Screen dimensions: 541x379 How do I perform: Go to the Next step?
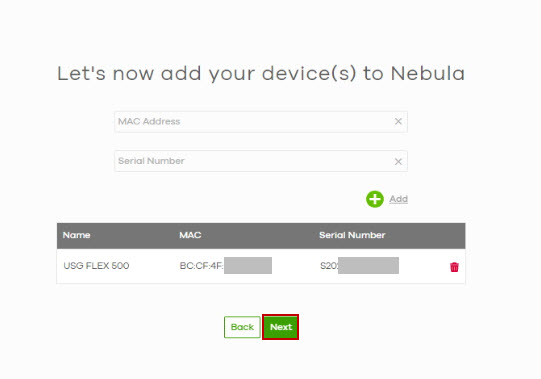[281, 327]
